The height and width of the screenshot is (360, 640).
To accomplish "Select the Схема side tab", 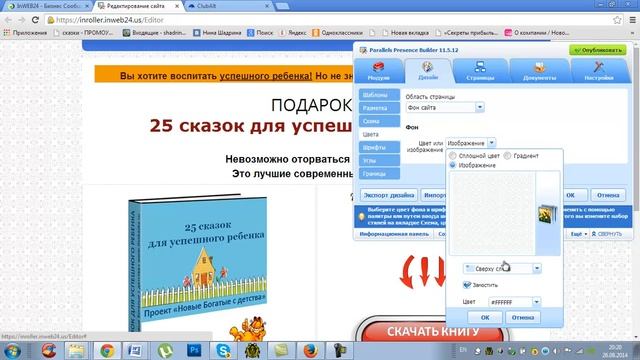I will [x=379, y=121].
